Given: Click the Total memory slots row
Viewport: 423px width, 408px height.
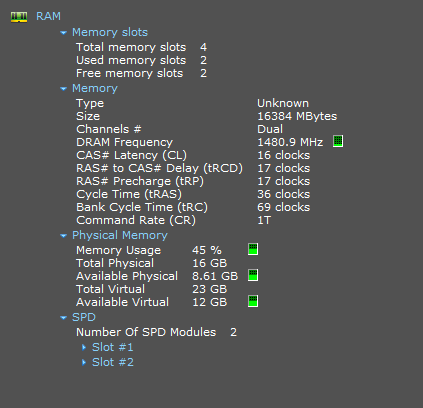Looking at the screenshot, I should click(x=141, y=47).
